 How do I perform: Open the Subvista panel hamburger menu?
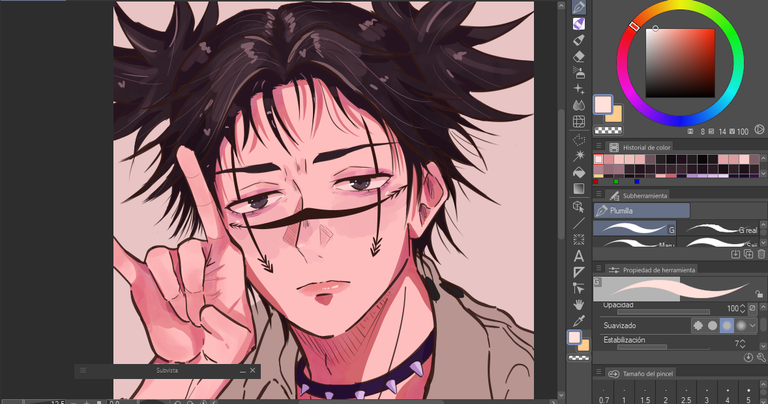(x=83, y=371)
